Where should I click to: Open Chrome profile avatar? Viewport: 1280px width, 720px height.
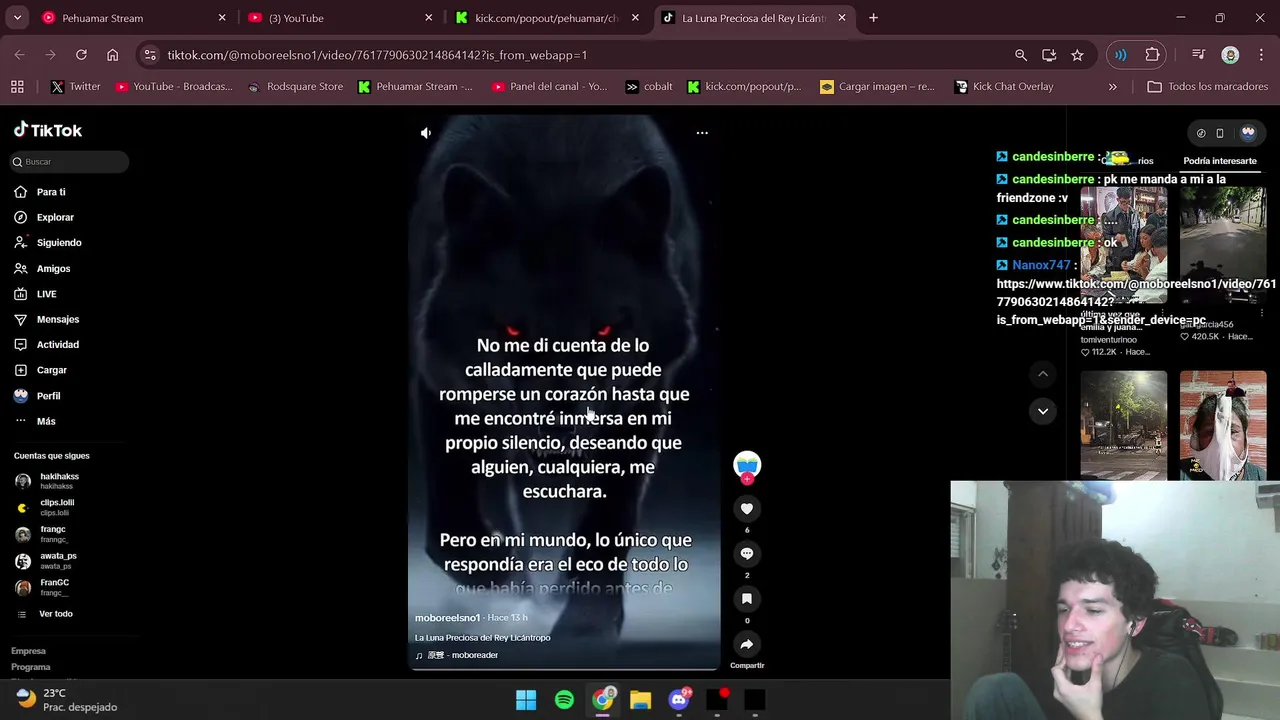pyautogui.click(x=1231, y=55)
